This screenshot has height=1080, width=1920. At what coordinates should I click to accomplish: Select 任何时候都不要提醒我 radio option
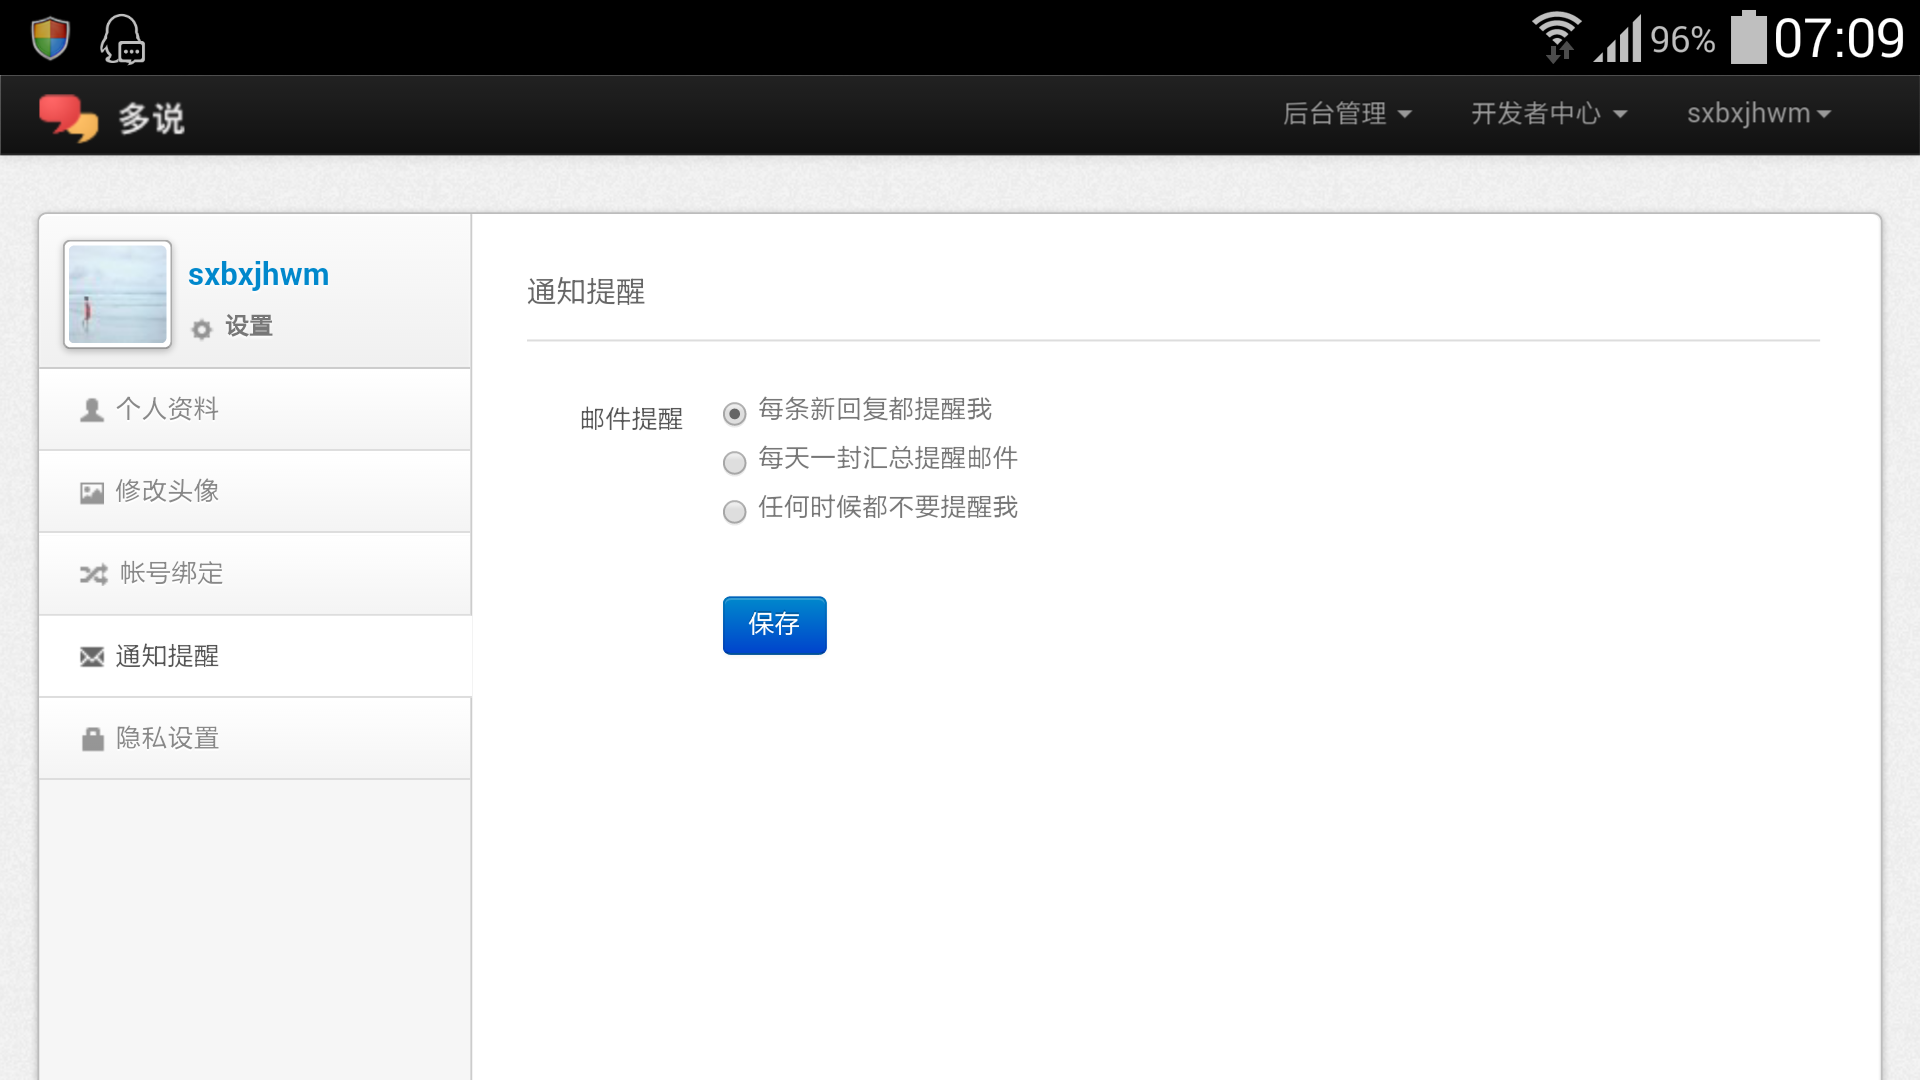(x=734, y=511)
